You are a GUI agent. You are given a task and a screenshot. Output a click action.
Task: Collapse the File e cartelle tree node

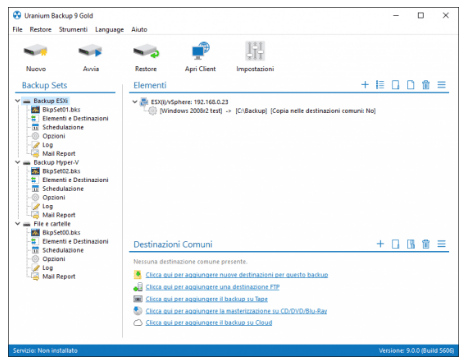click(18, 224)
